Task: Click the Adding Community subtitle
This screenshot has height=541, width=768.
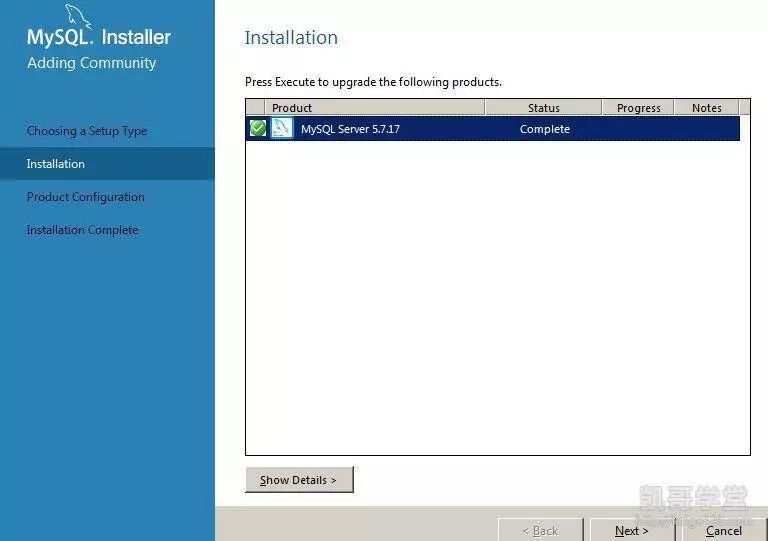Action: 92,63
